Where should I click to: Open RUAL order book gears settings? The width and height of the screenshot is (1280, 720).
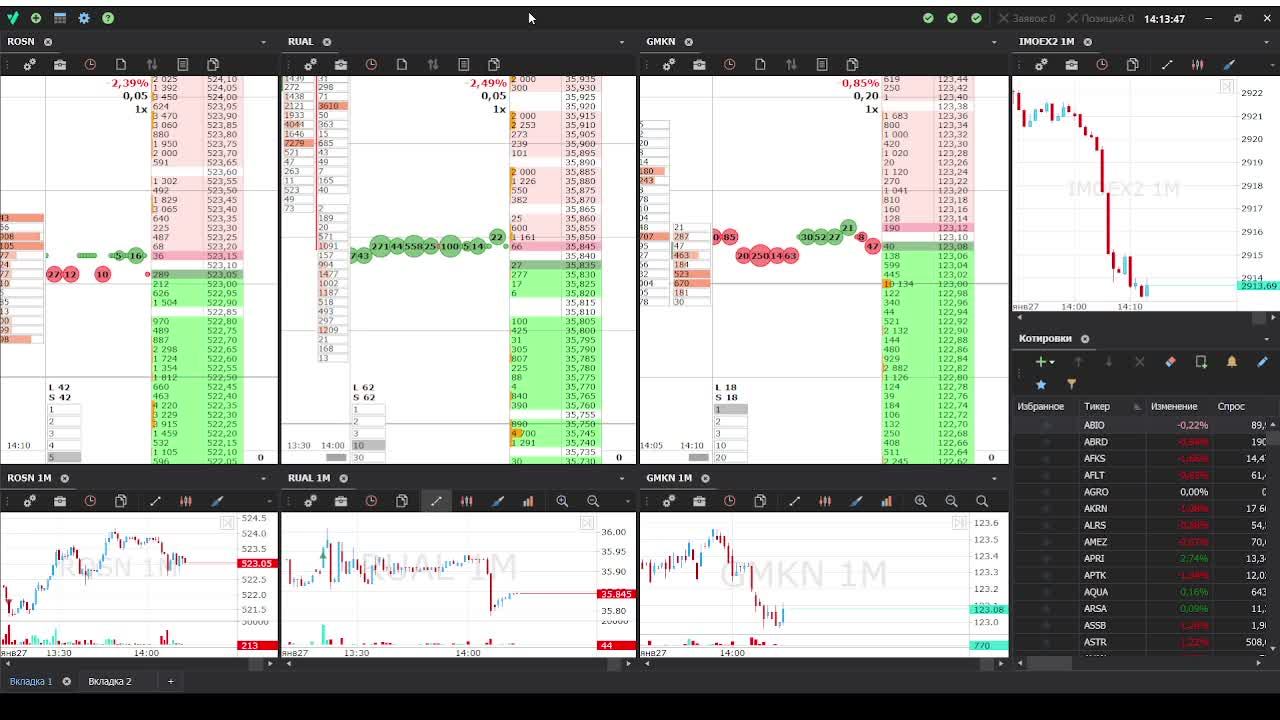click(x=310, y=64)
